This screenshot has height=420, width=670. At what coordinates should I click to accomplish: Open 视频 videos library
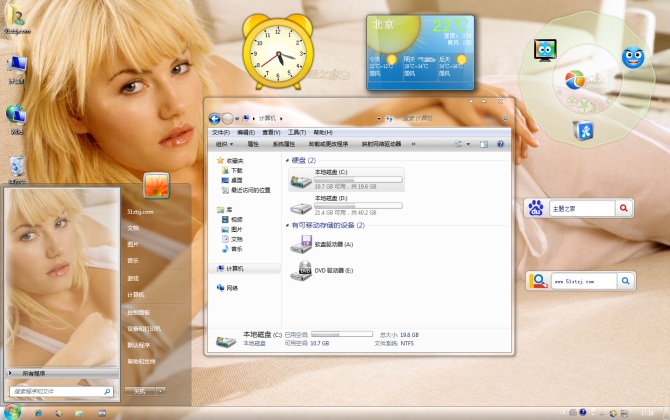pyautogui.click(x=232, y=220)
